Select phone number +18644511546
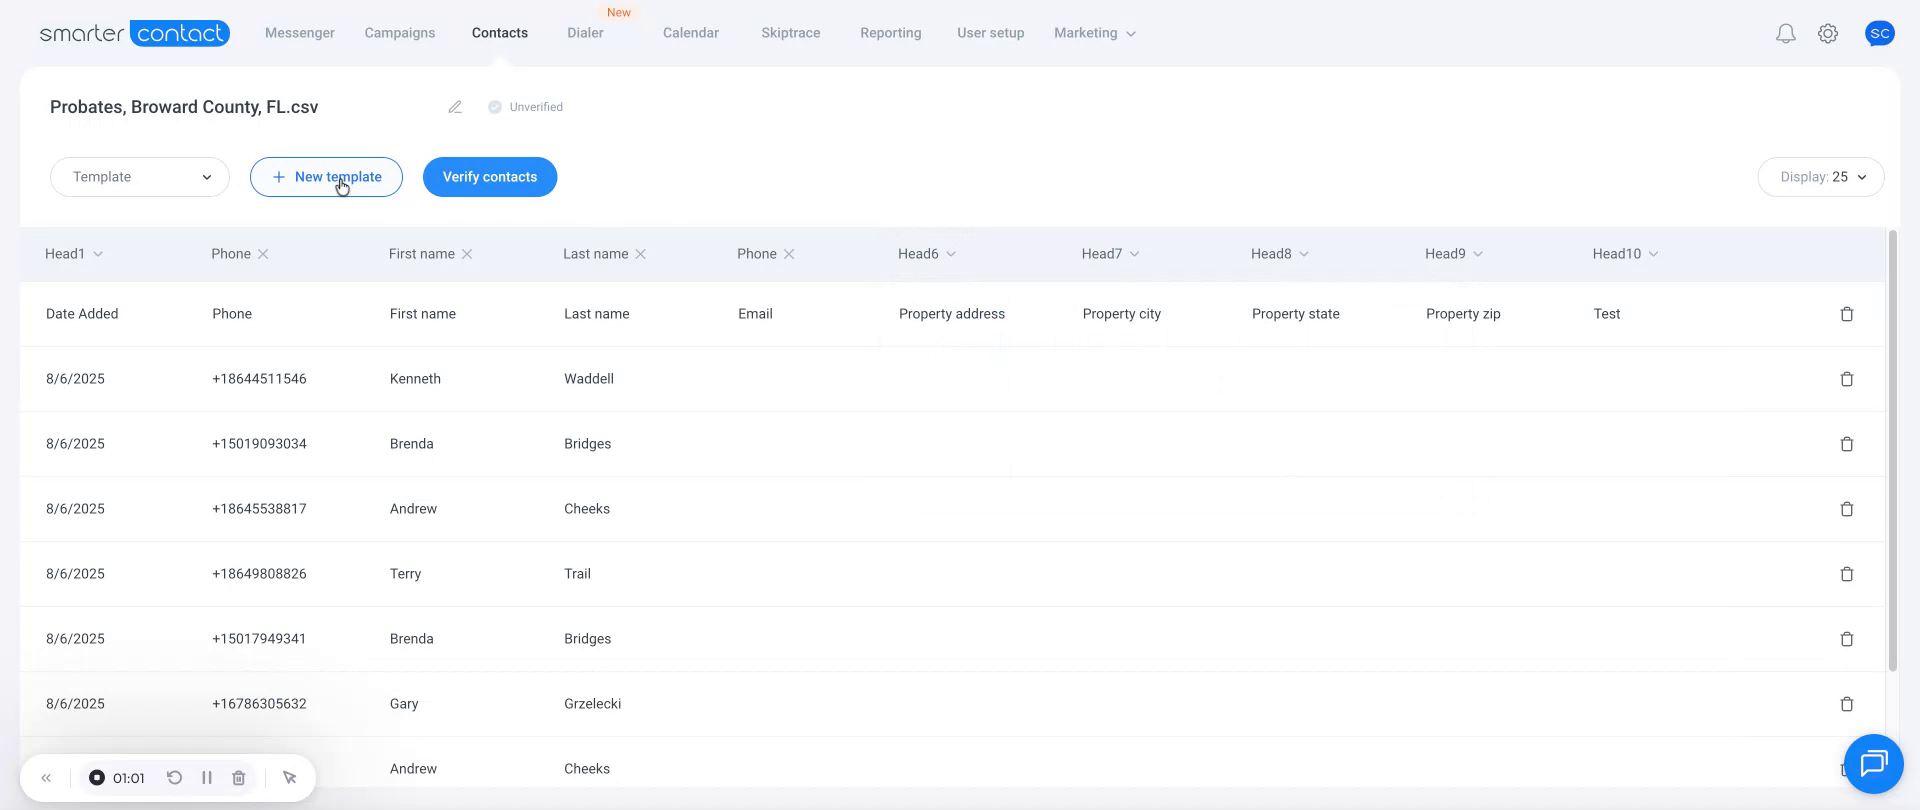Screen dimensions: 1920x810 tap(259, 379)
